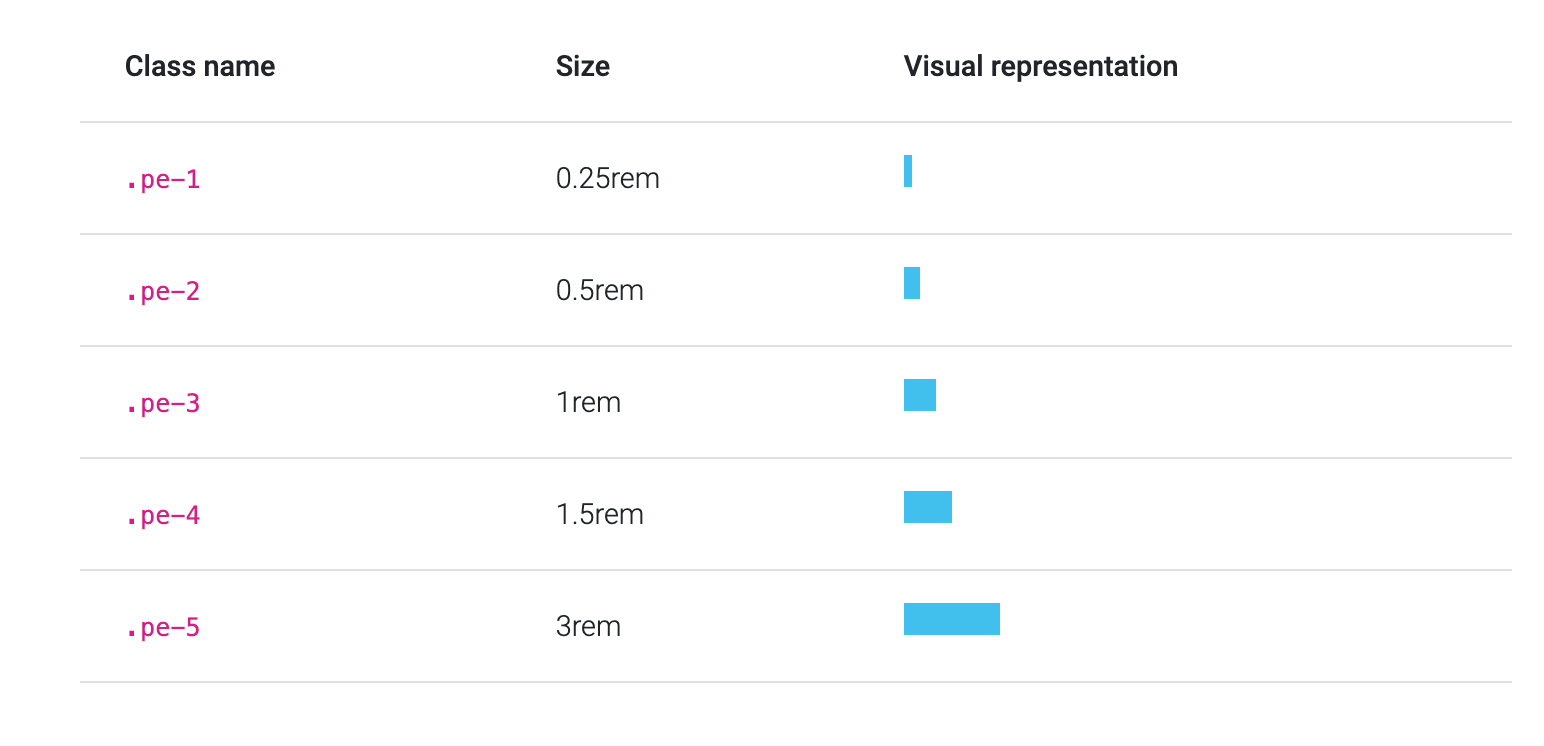The width and height of the screenshot is (1544, 746).
Task: Select the blue square for .pe-3
Action: click(920, 395)
